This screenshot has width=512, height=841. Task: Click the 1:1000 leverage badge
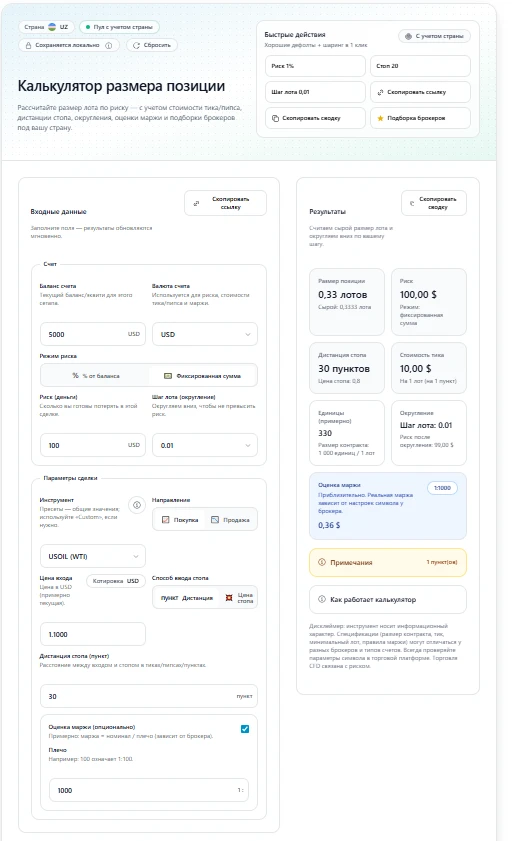click(x=442, y=488)
